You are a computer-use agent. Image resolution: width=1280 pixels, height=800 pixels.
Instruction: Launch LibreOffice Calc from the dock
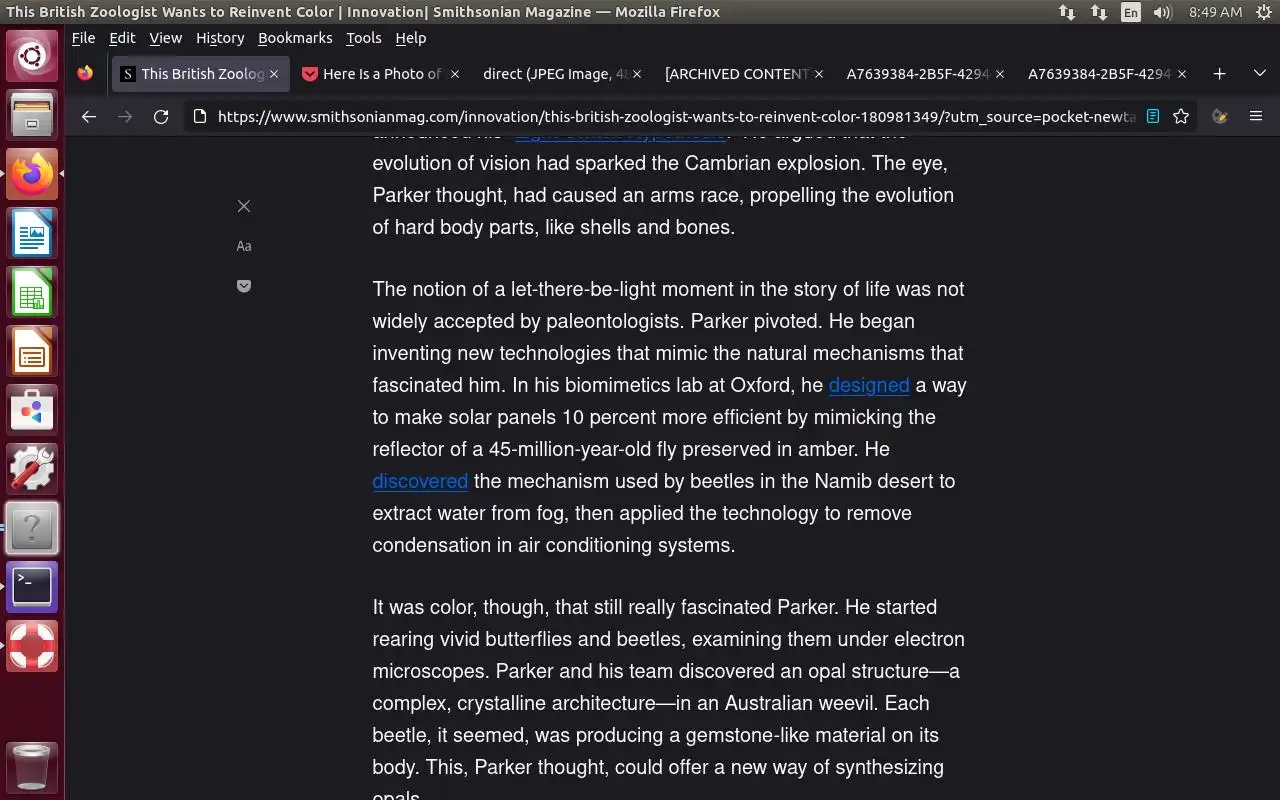[32, 293]
